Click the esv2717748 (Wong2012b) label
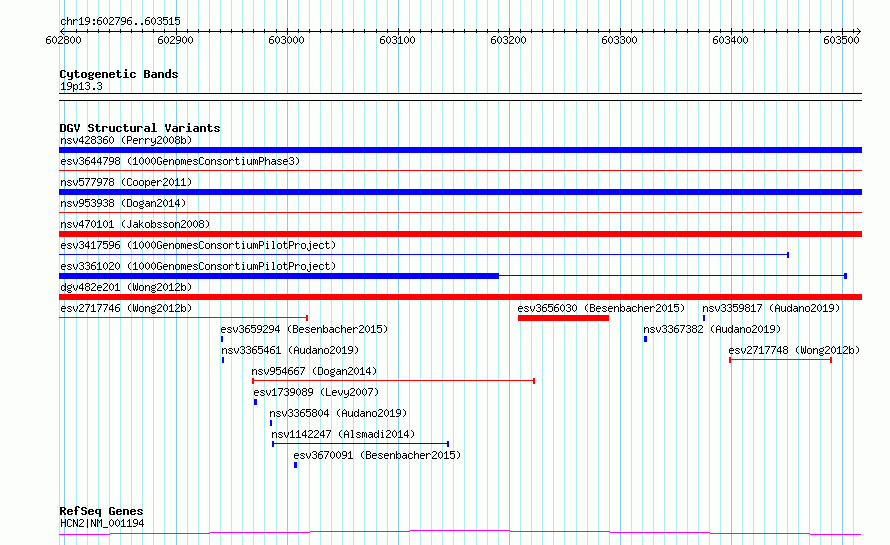The image size is (890, 545). click(x=794, y=350)
